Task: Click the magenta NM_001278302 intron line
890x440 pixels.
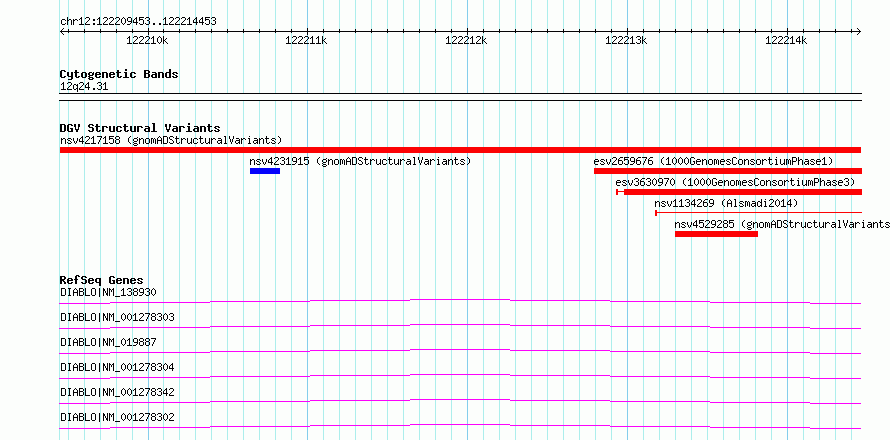Action: (x=460, y=426)
